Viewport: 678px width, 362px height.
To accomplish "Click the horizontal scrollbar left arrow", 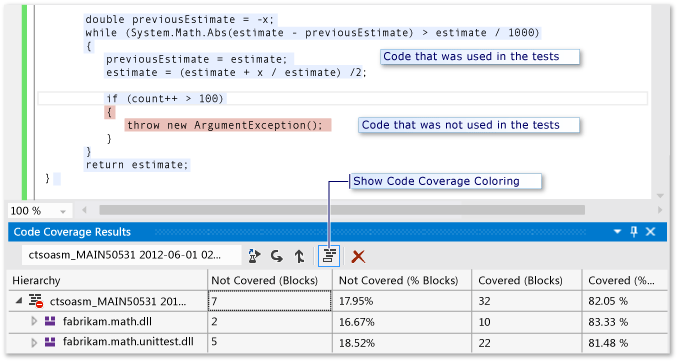I will [84, 210].
